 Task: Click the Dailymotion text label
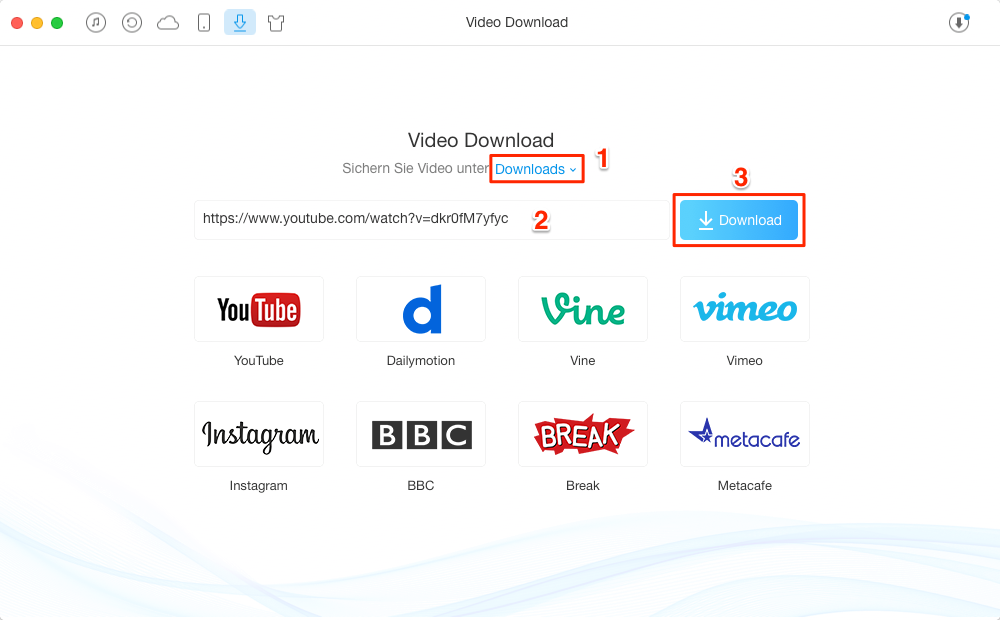coord(421,360)
